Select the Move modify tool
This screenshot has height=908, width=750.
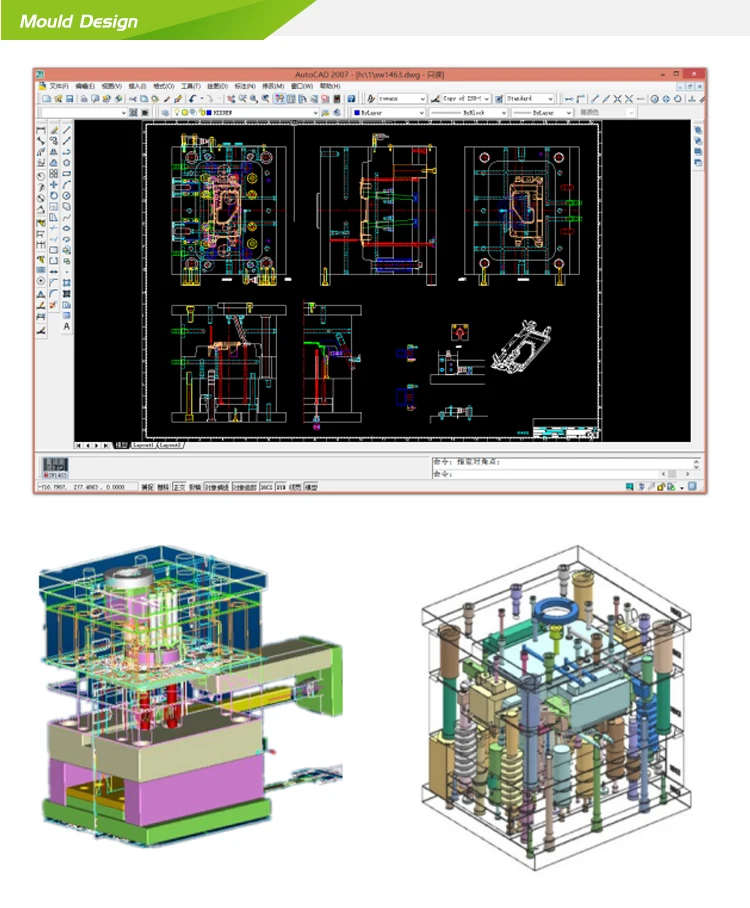click(54, 185)
